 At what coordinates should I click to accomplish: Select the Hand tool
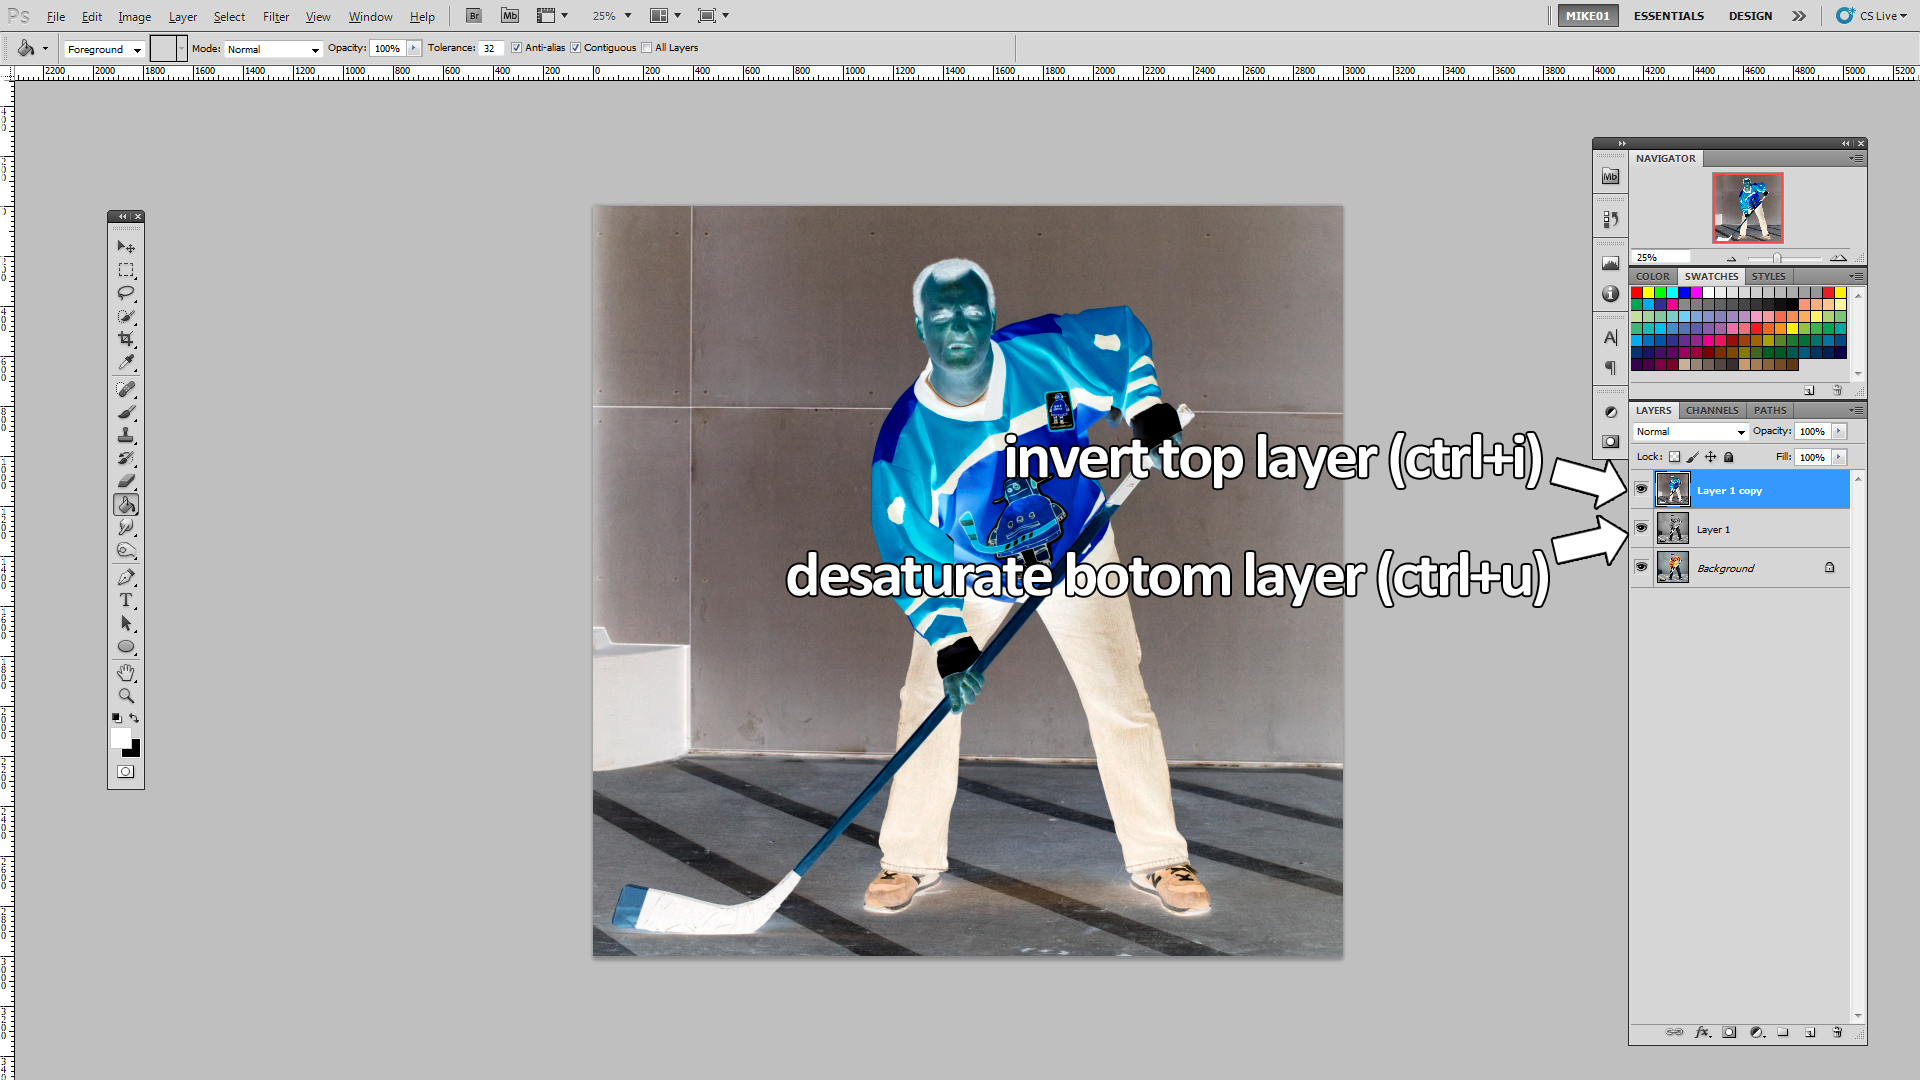point(125,672)
